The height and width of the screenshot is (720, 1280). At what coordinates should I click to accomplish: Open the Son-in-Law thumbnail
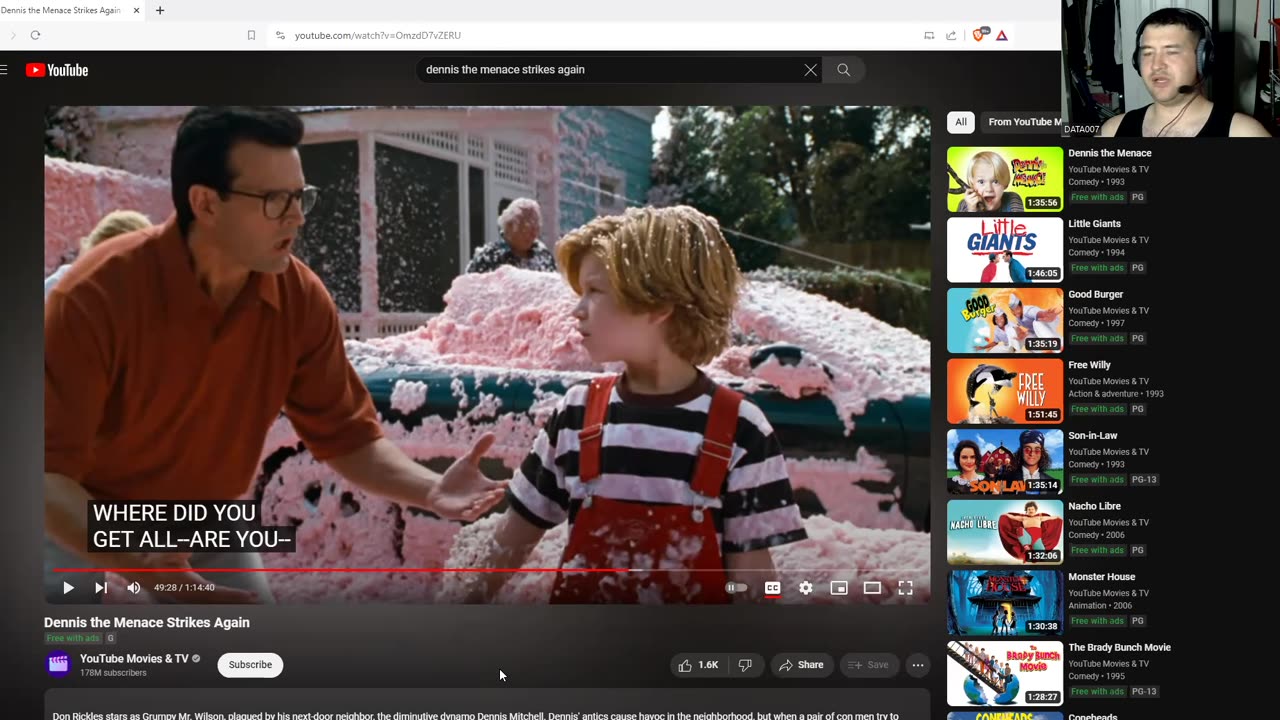1005,462
